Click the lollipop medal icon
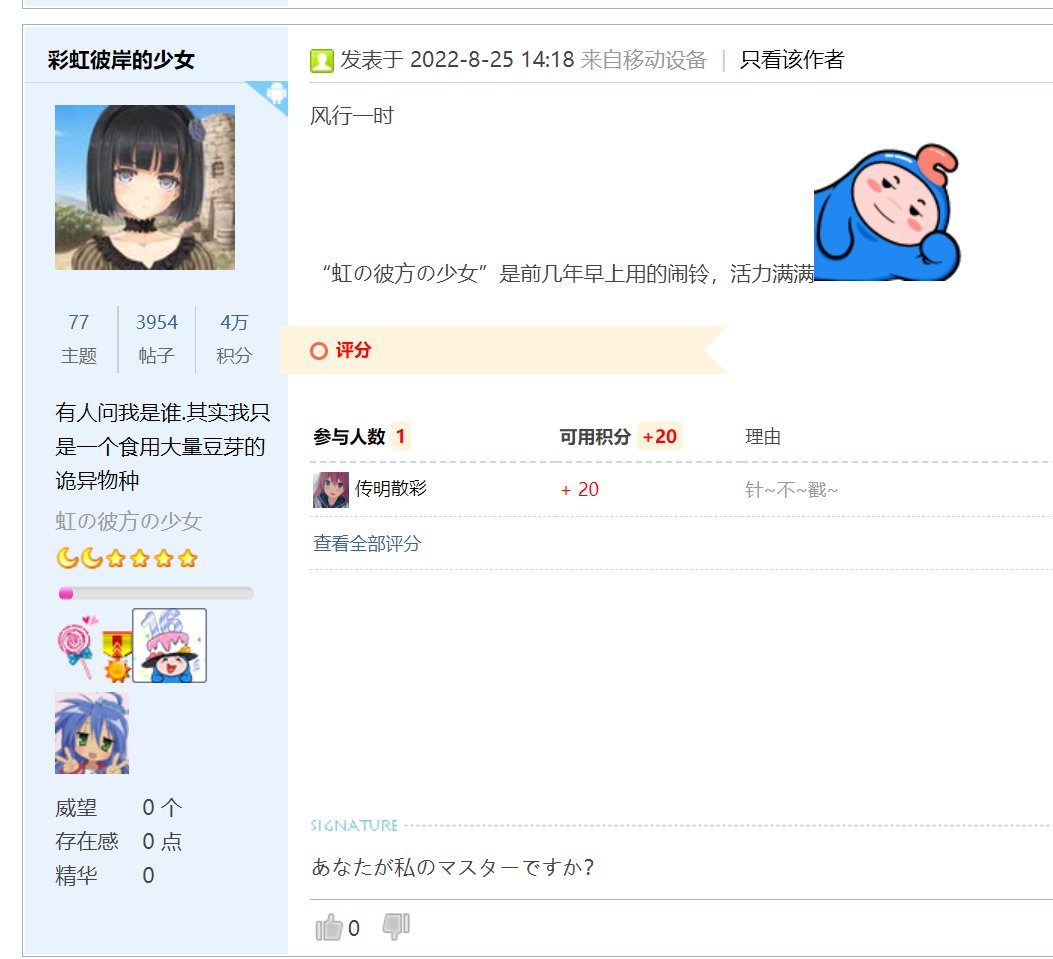This screenshot has width=1053, height=959. (x=78, y=647)
